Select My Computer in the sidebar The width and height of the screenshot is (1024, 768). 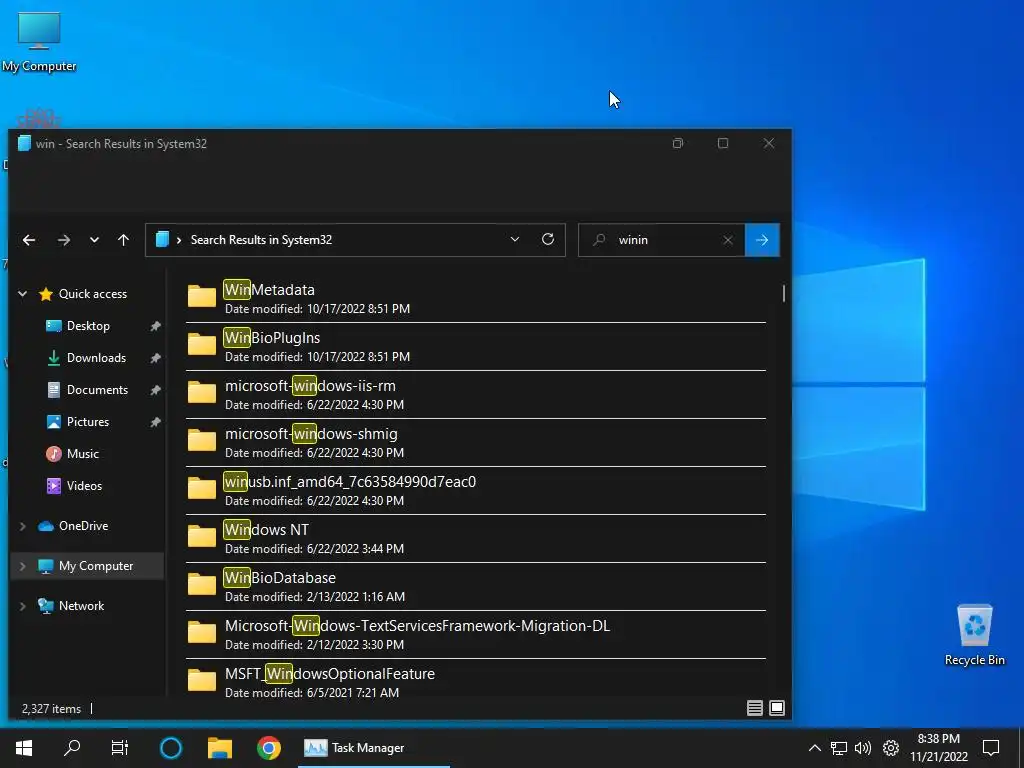[x=95, y=566]
